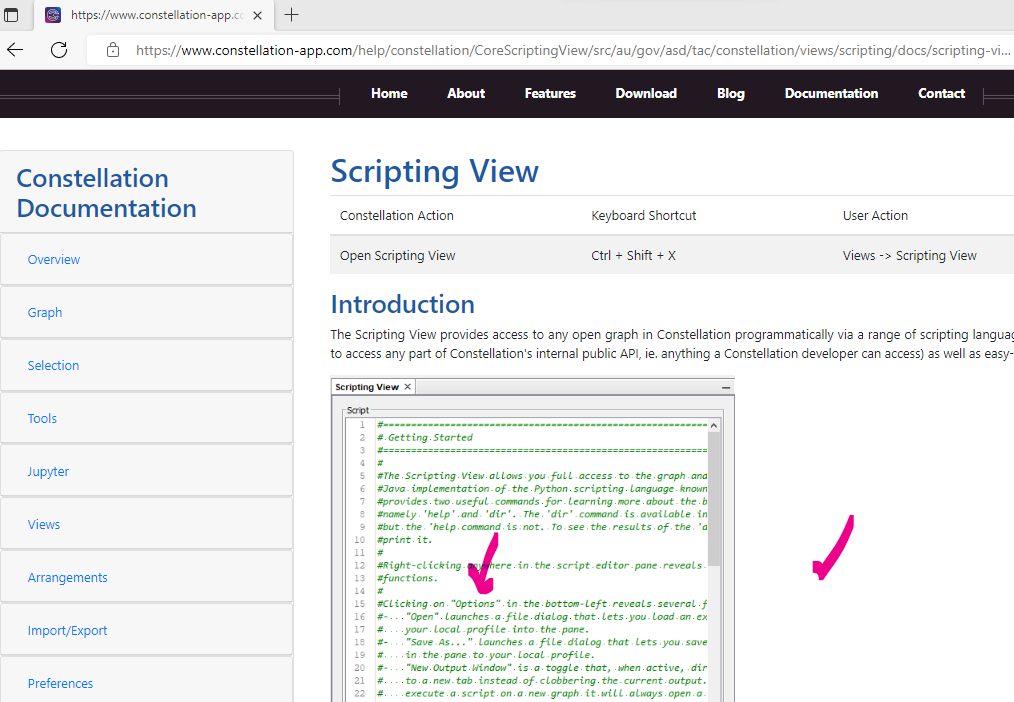
Task: Open the Overview documentation page
Action: coord(53,259)
